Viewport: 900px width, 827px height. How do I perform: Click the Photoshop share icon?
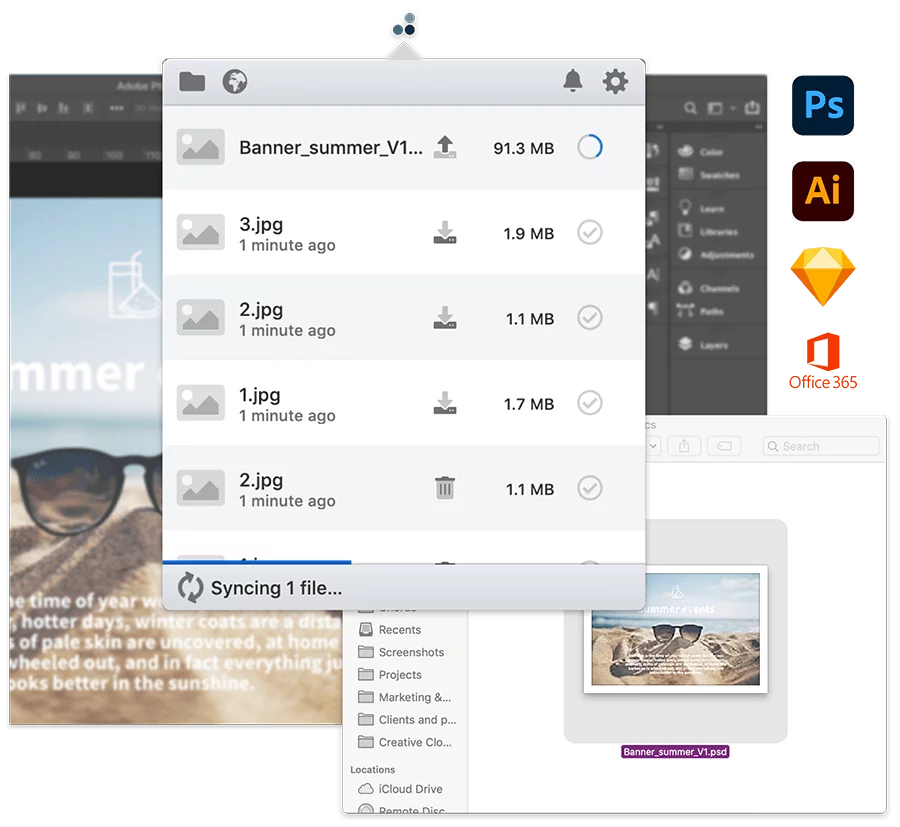tap(752, 107)
